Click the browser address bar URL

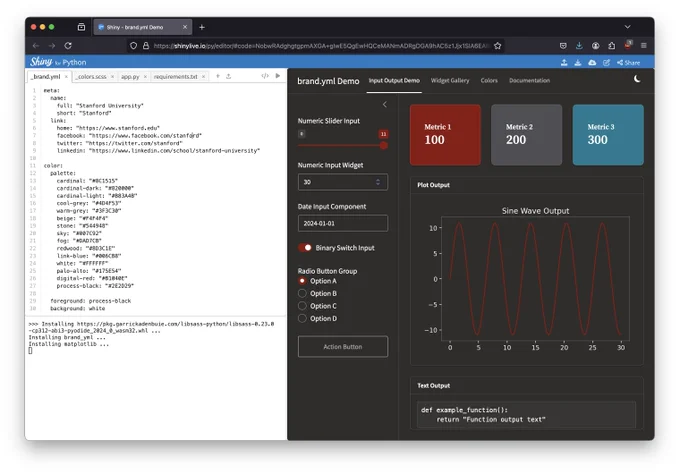321,46
